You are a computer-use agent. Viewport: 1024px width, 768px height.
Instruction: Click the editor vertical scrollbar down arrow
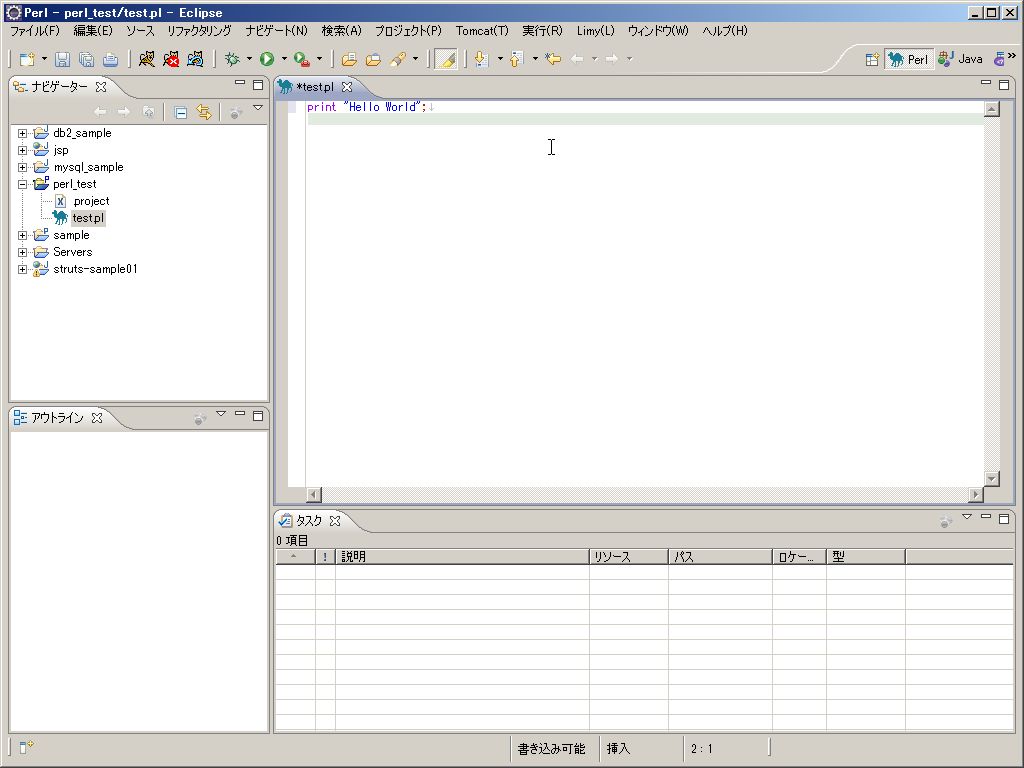991,479
